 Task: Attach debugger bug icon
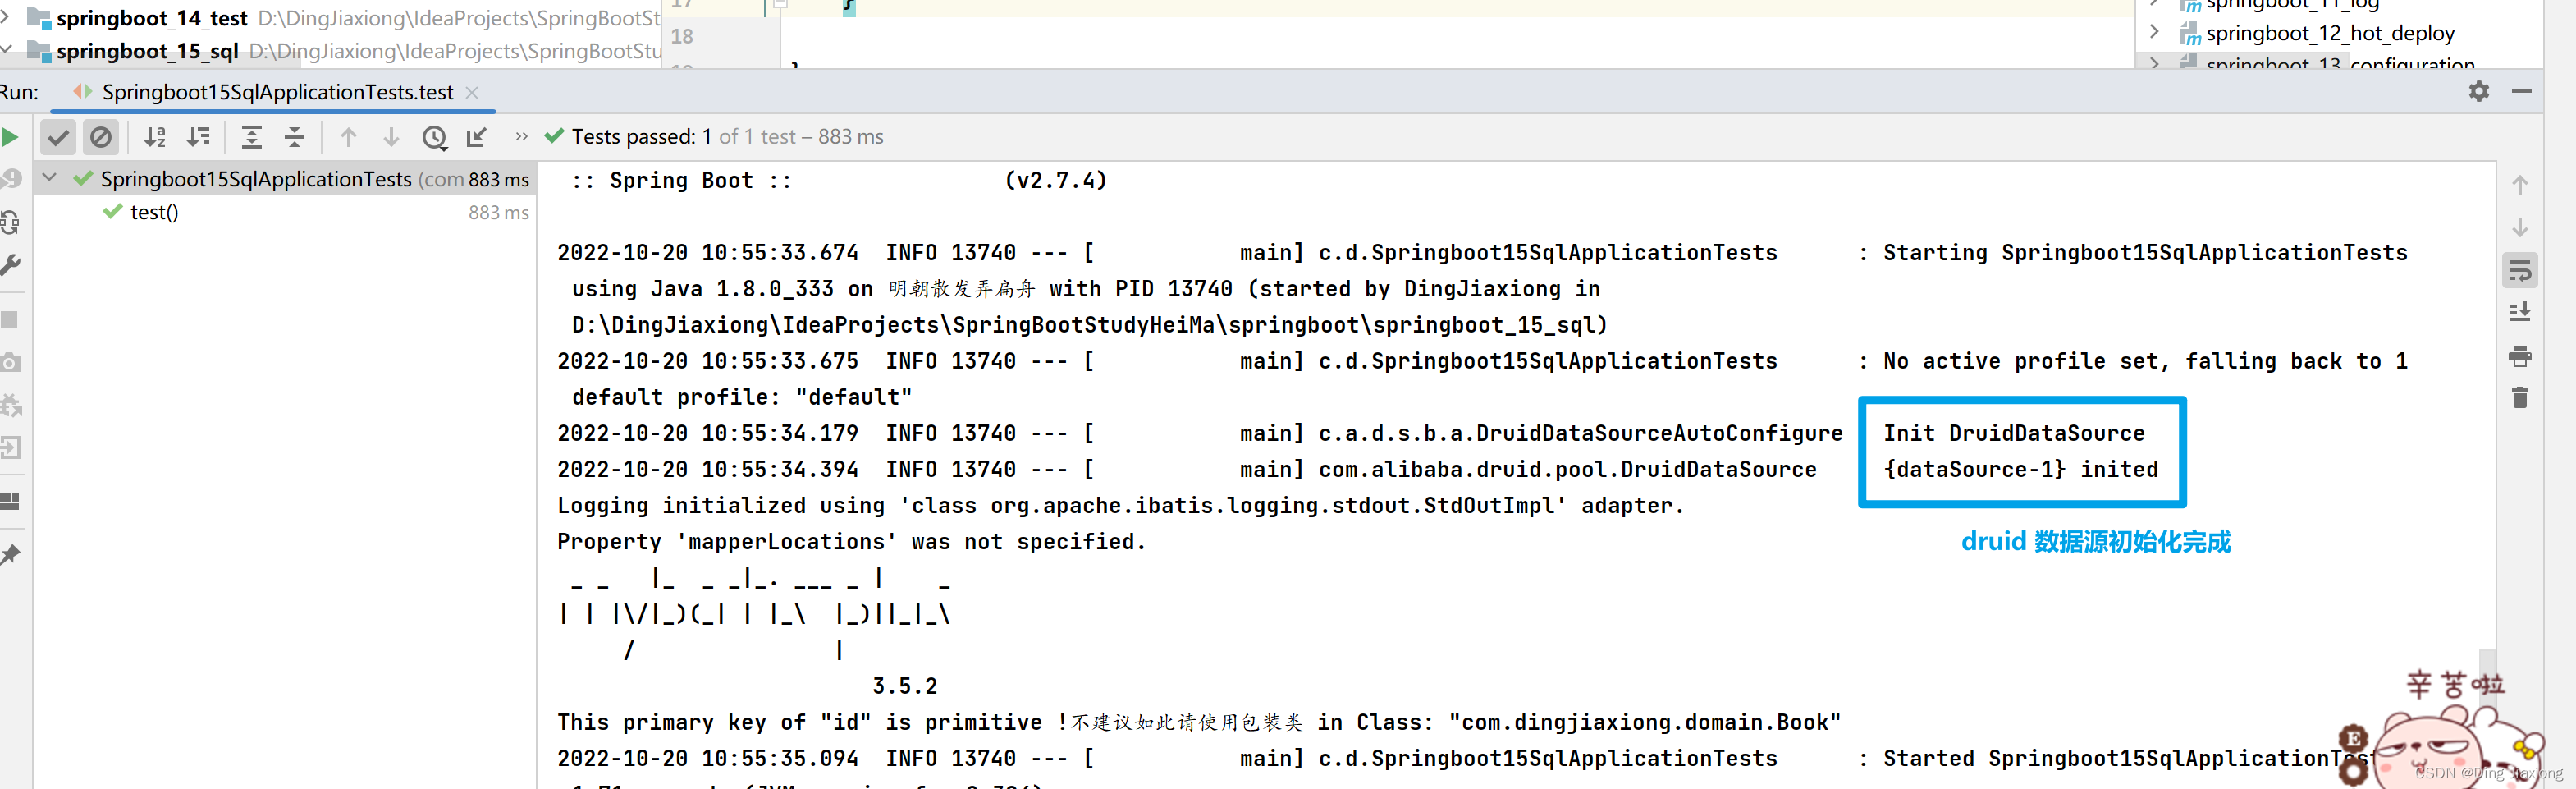(11, 405)
